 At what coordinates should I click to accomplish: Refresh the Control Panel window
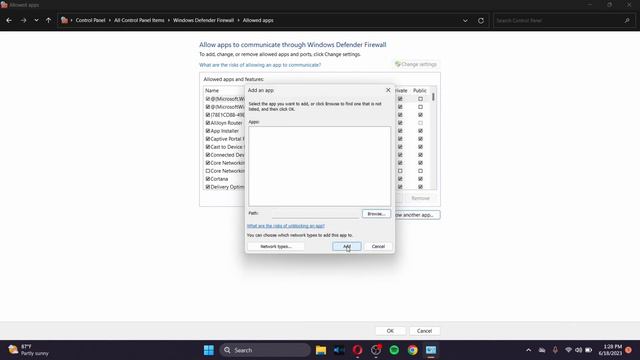(481, 20)
